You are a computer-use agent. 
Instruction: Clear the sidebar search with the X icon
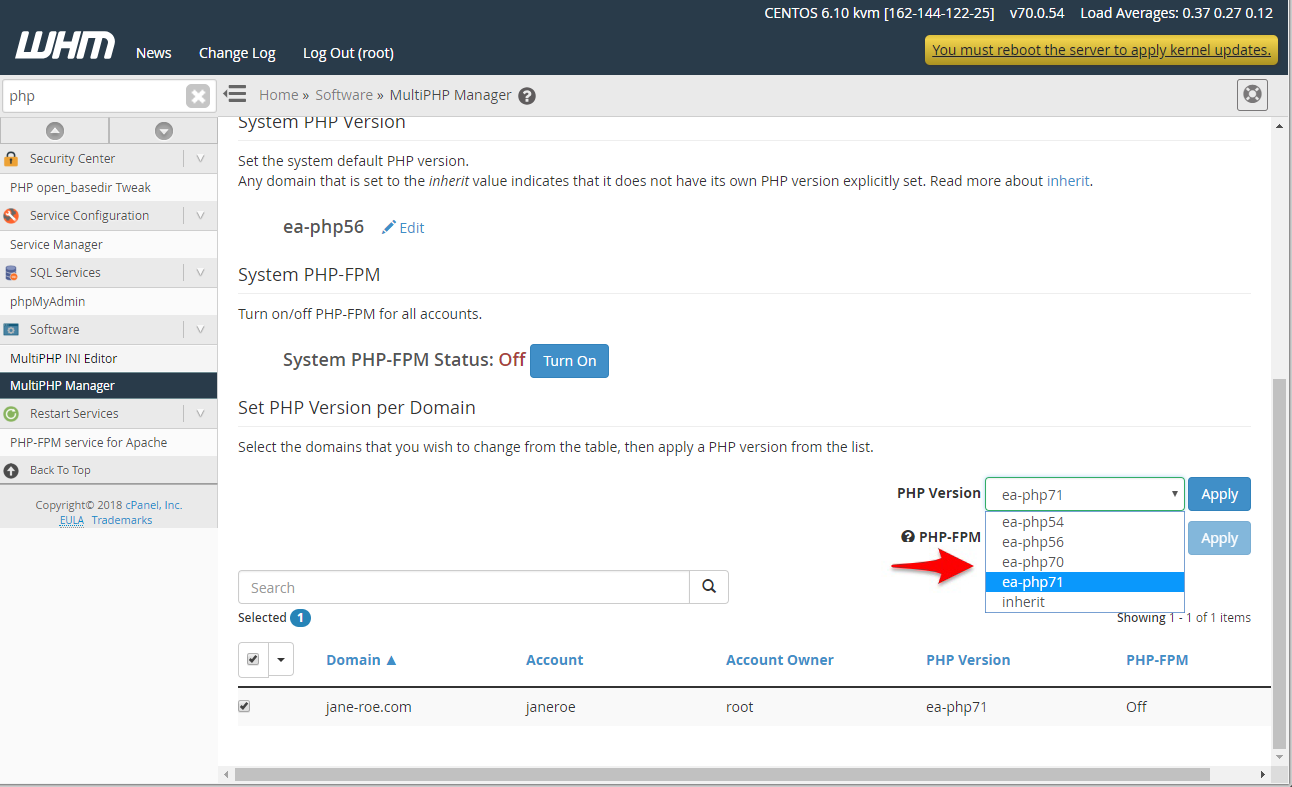198,95
